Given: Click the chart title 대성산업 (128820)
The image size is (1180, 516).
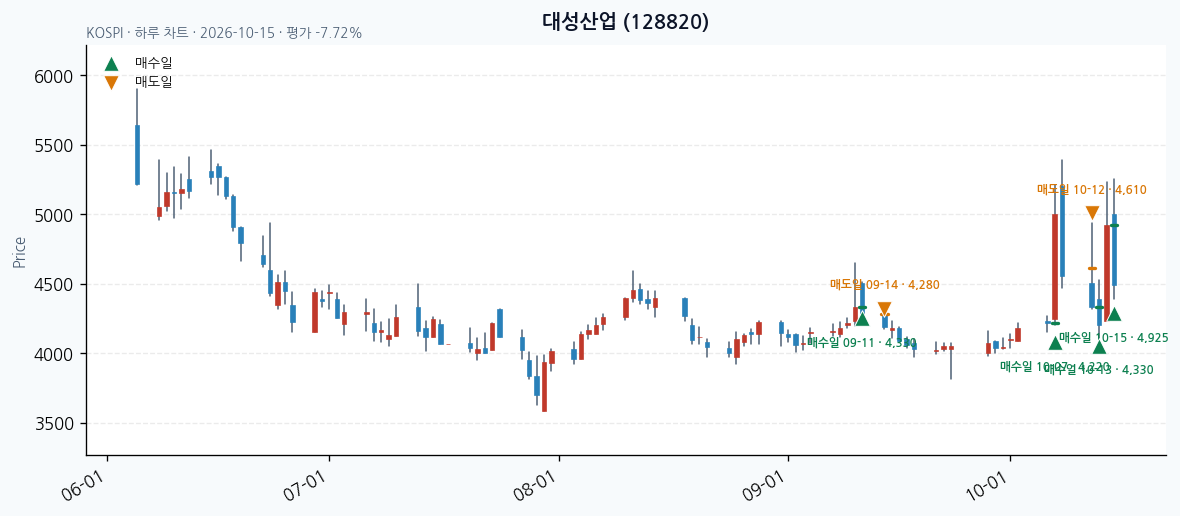Looking at the screenshot, I should (x=625, y=22).
